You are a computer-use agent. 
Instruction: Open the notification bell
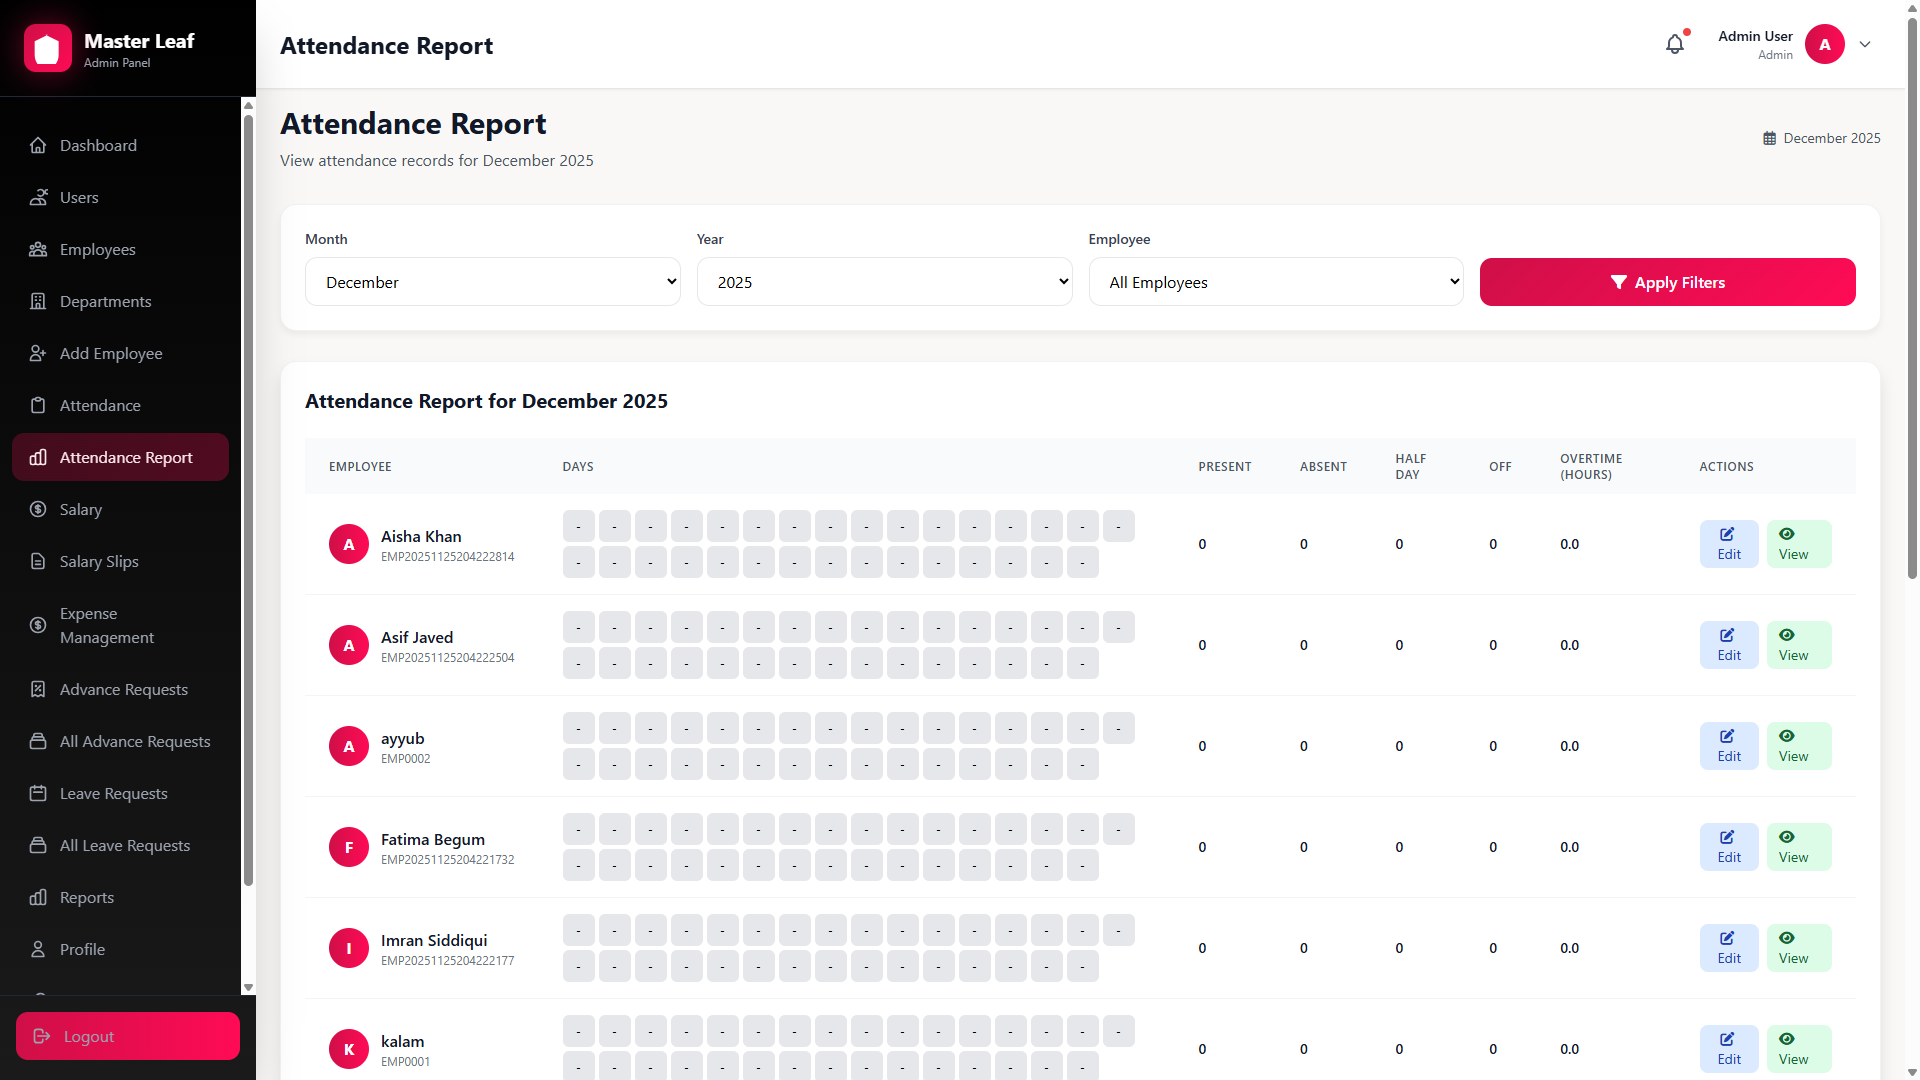(1675, 44)
